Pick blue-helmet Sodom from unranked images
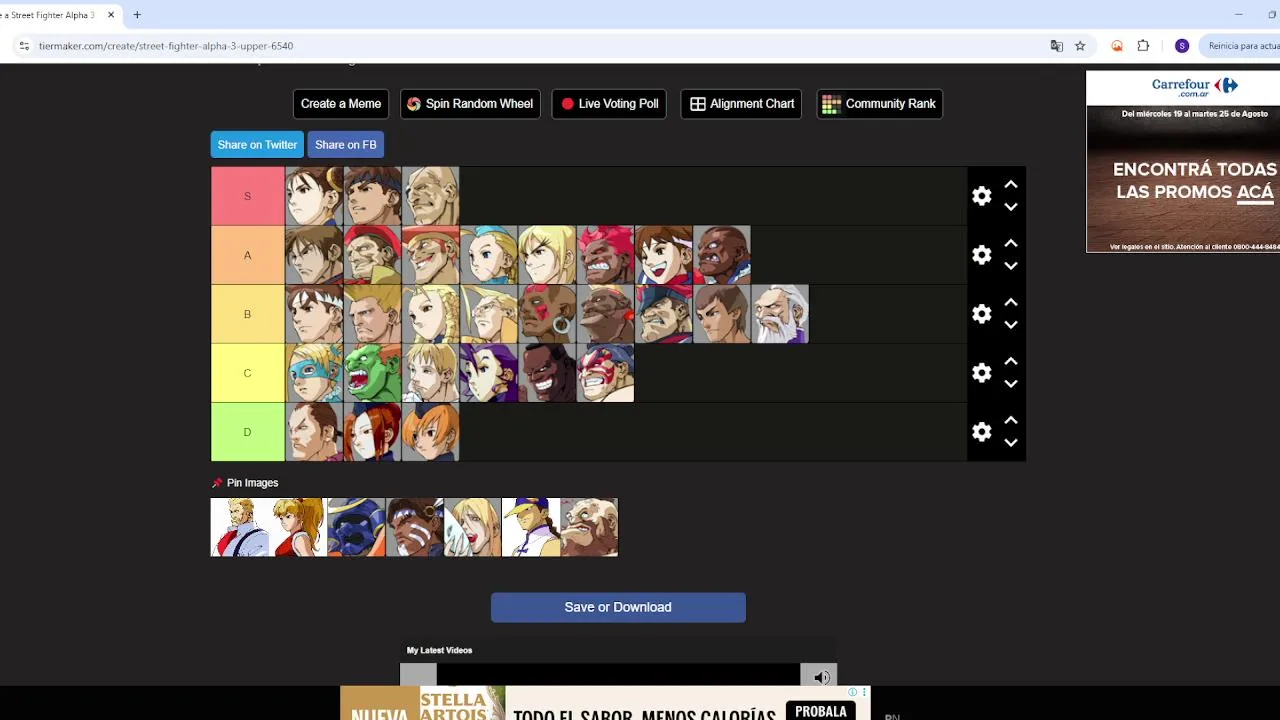Image resolution: width=1280 pixels, height=720 pixels. [356, 527]
